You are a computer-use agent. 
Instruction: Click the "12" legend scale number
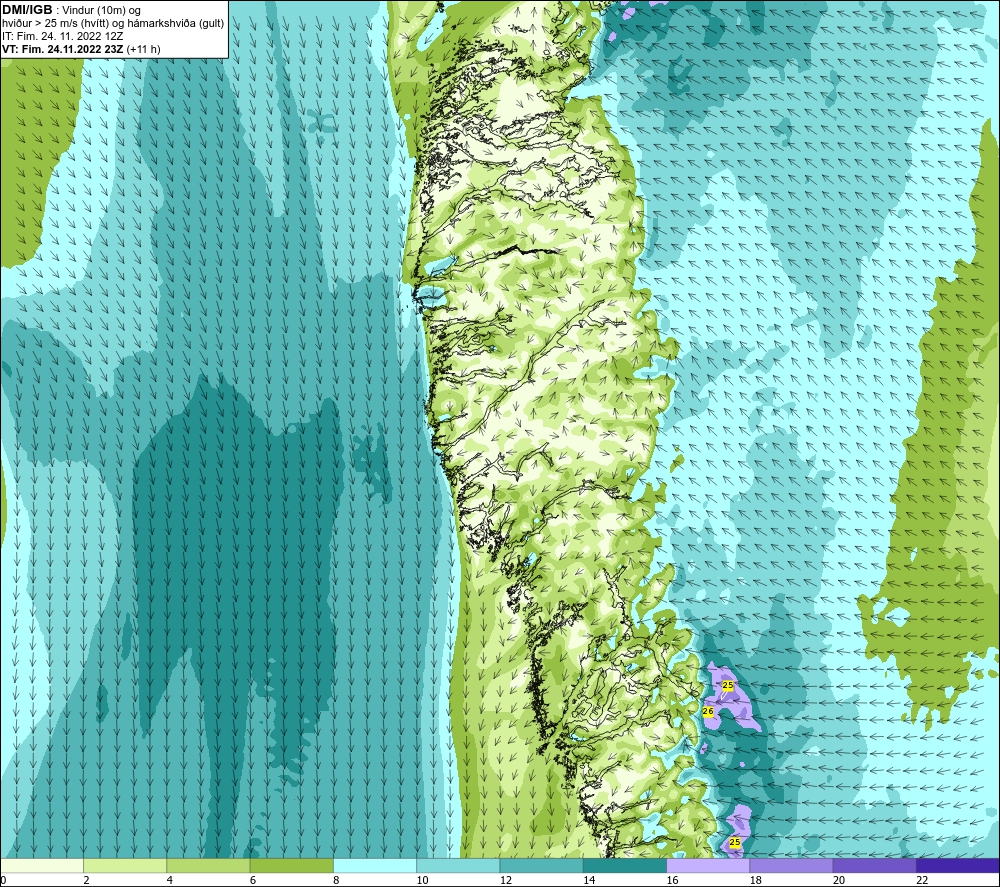506,880
